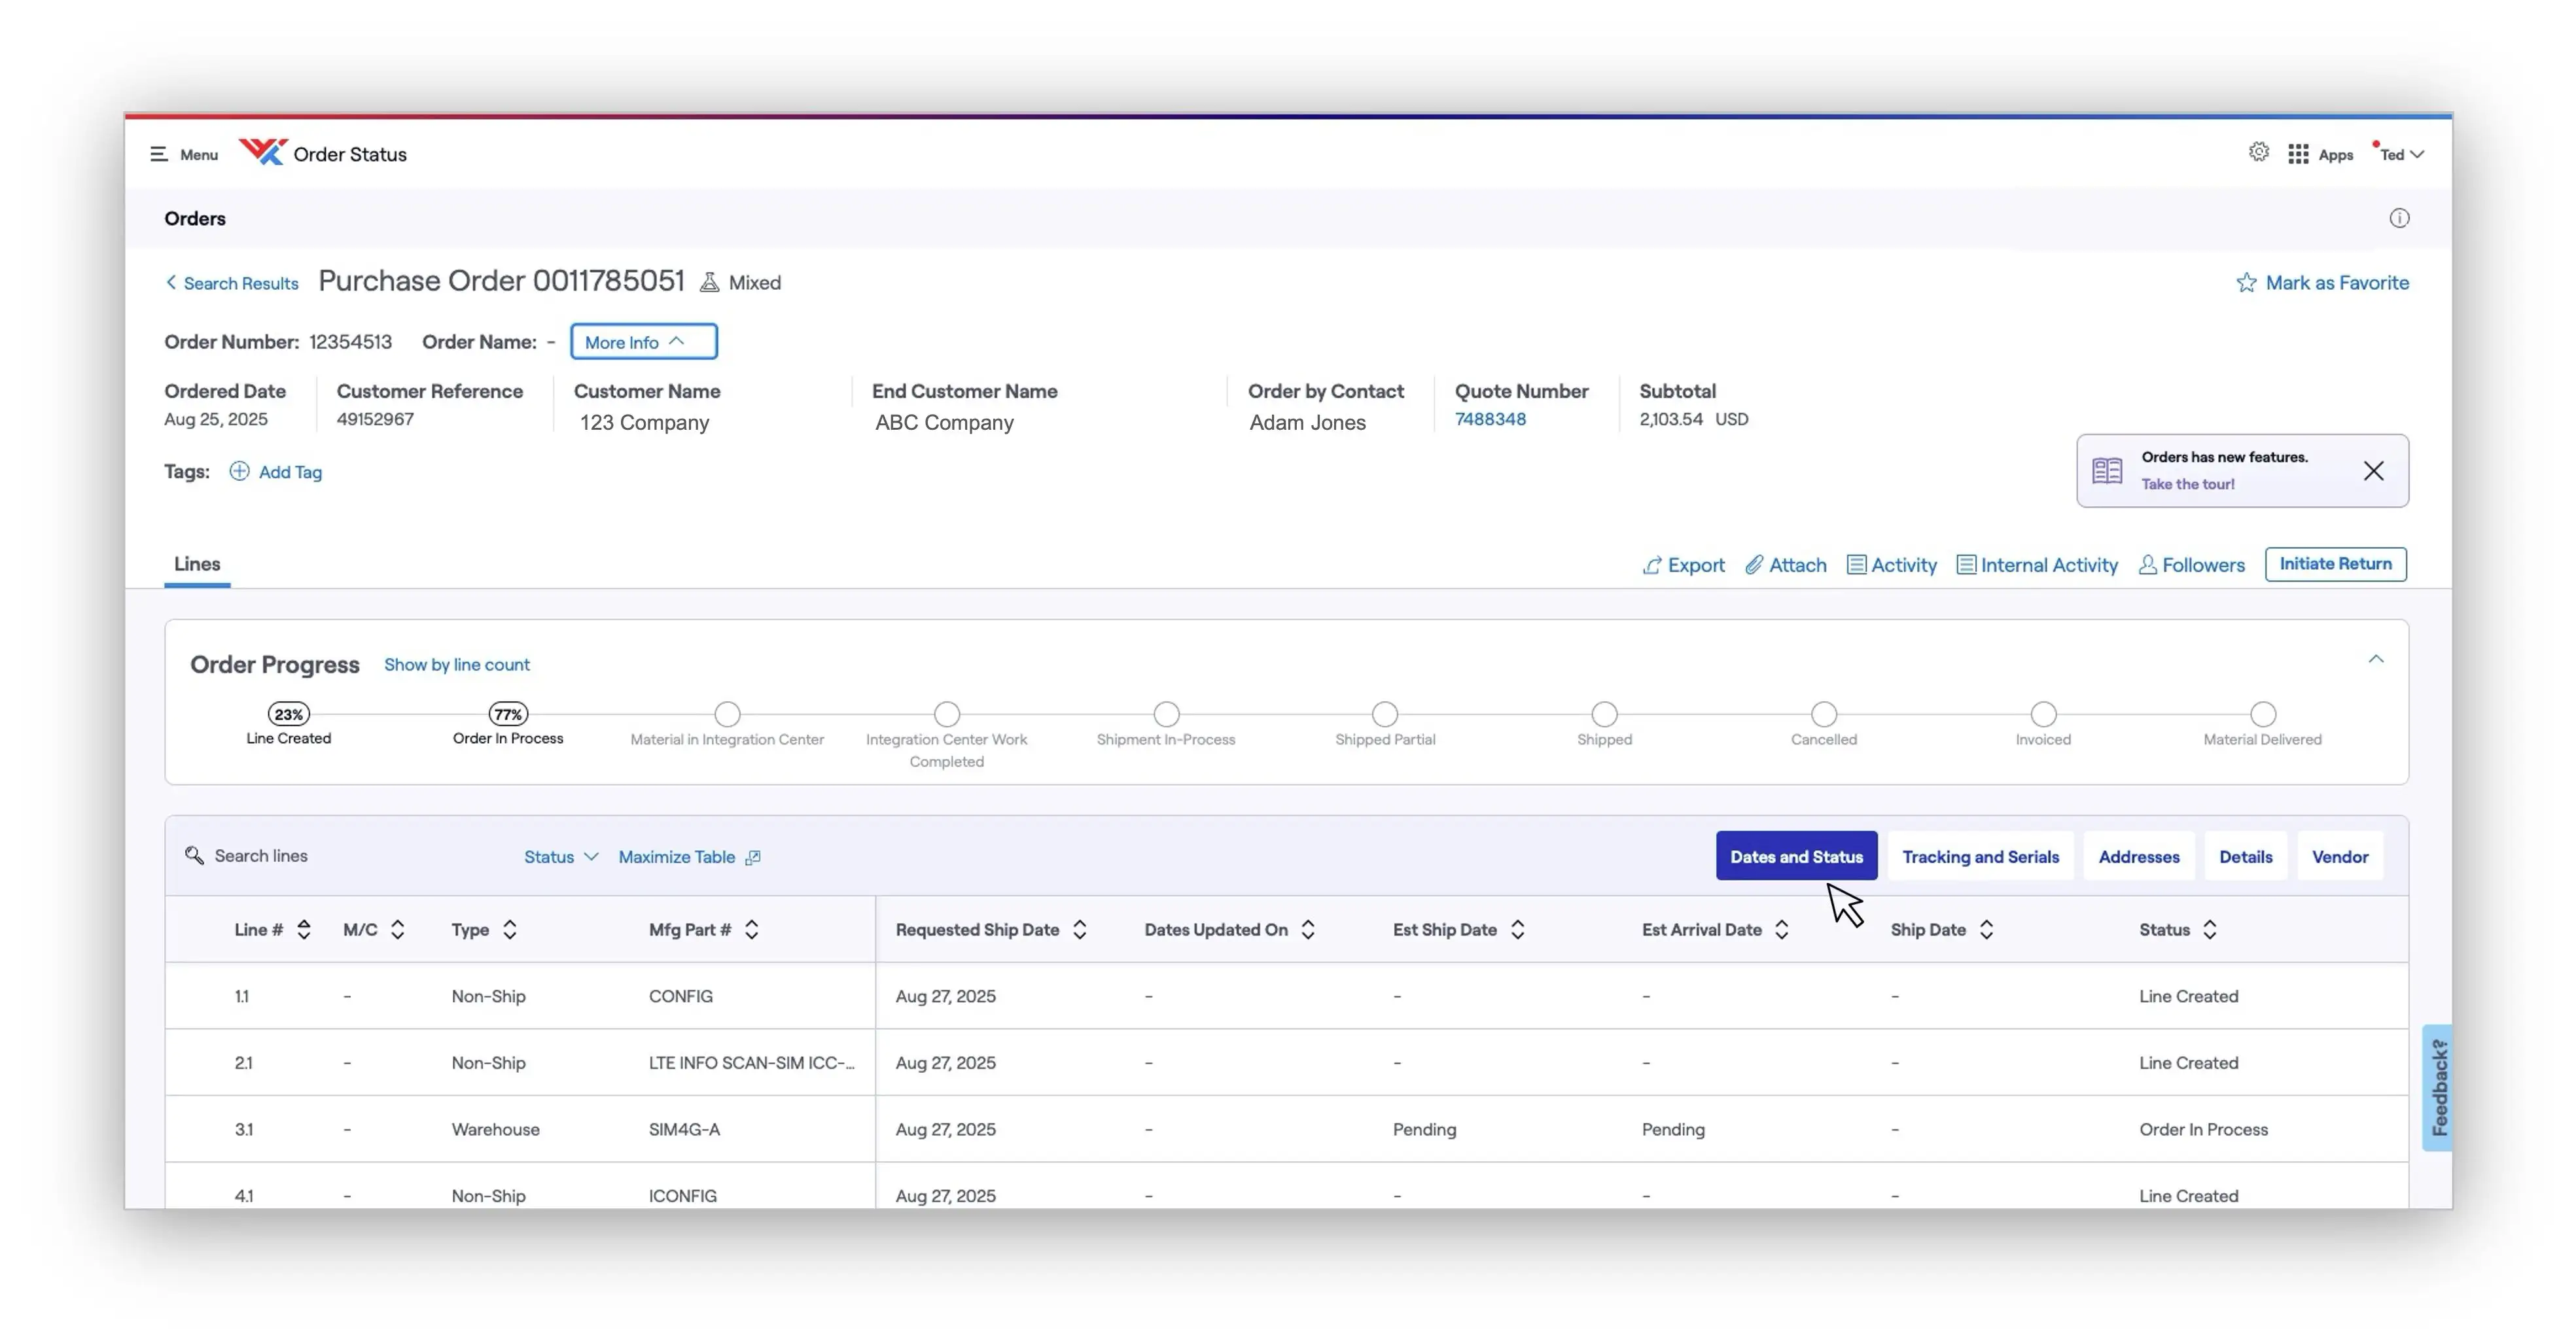The height and width of the screenshot is (1343, 2576).
Task: Click the Orders info circle icon
Action: point(2399,218)
